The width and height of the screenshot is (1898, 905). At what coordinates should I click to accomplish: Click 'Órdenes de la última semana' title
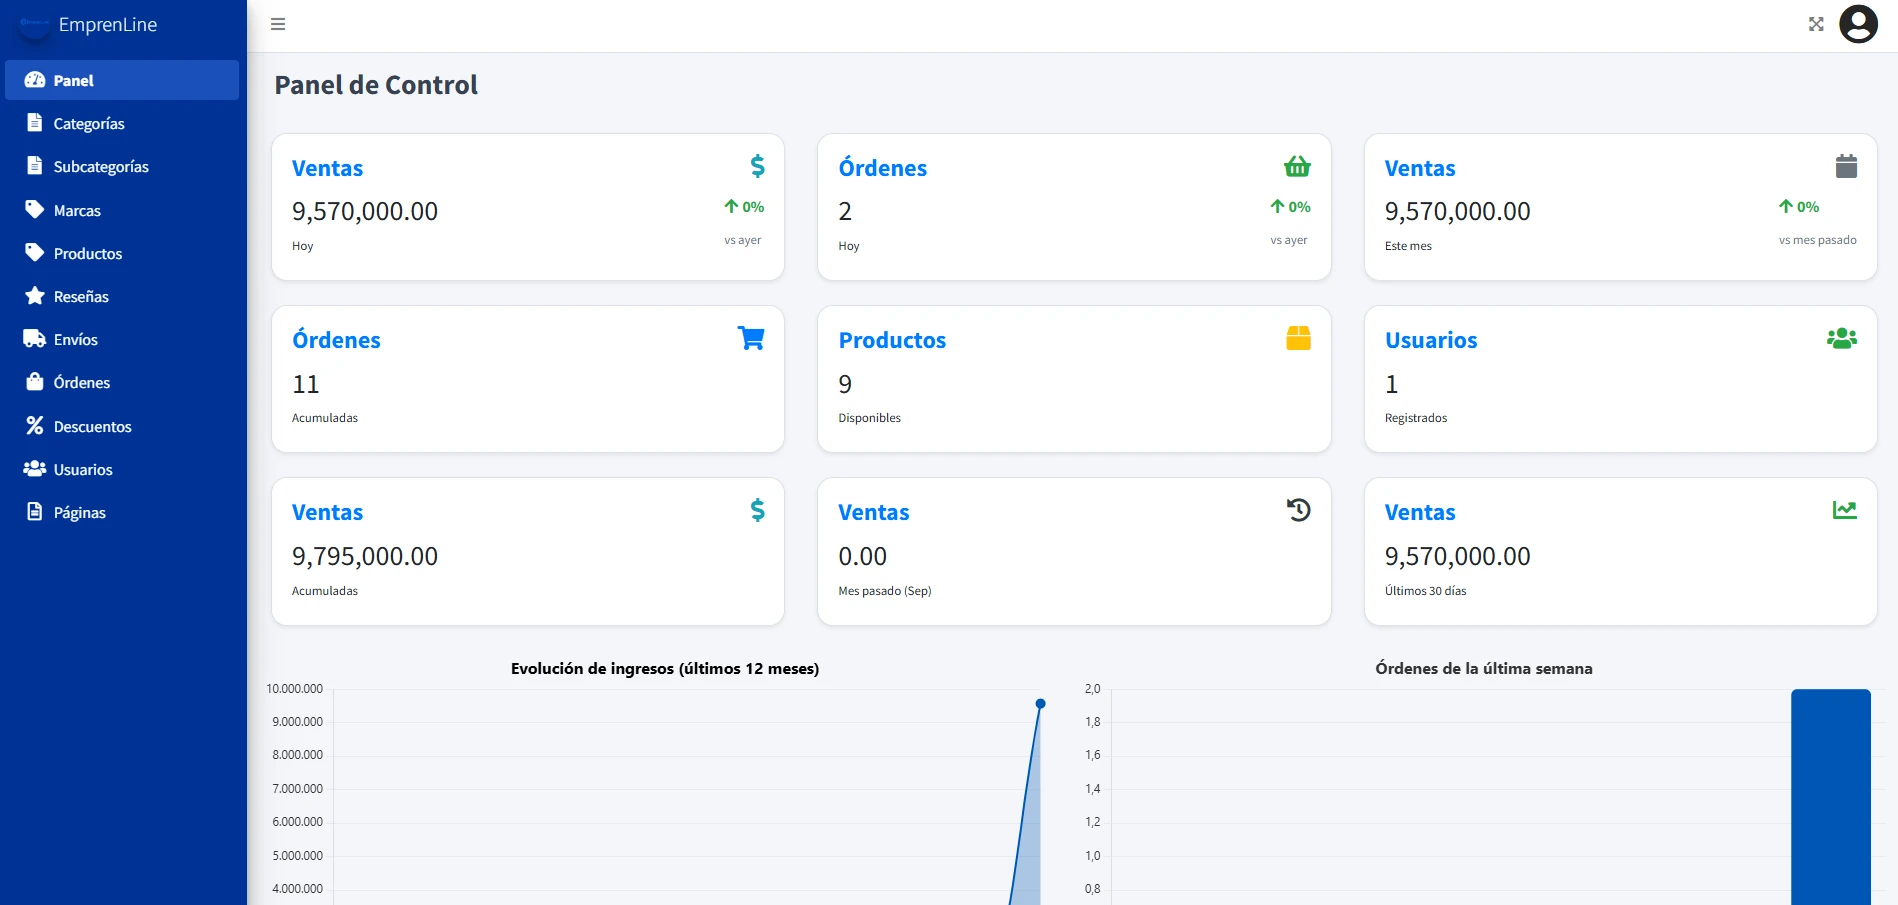click(x=1484, y=668)
